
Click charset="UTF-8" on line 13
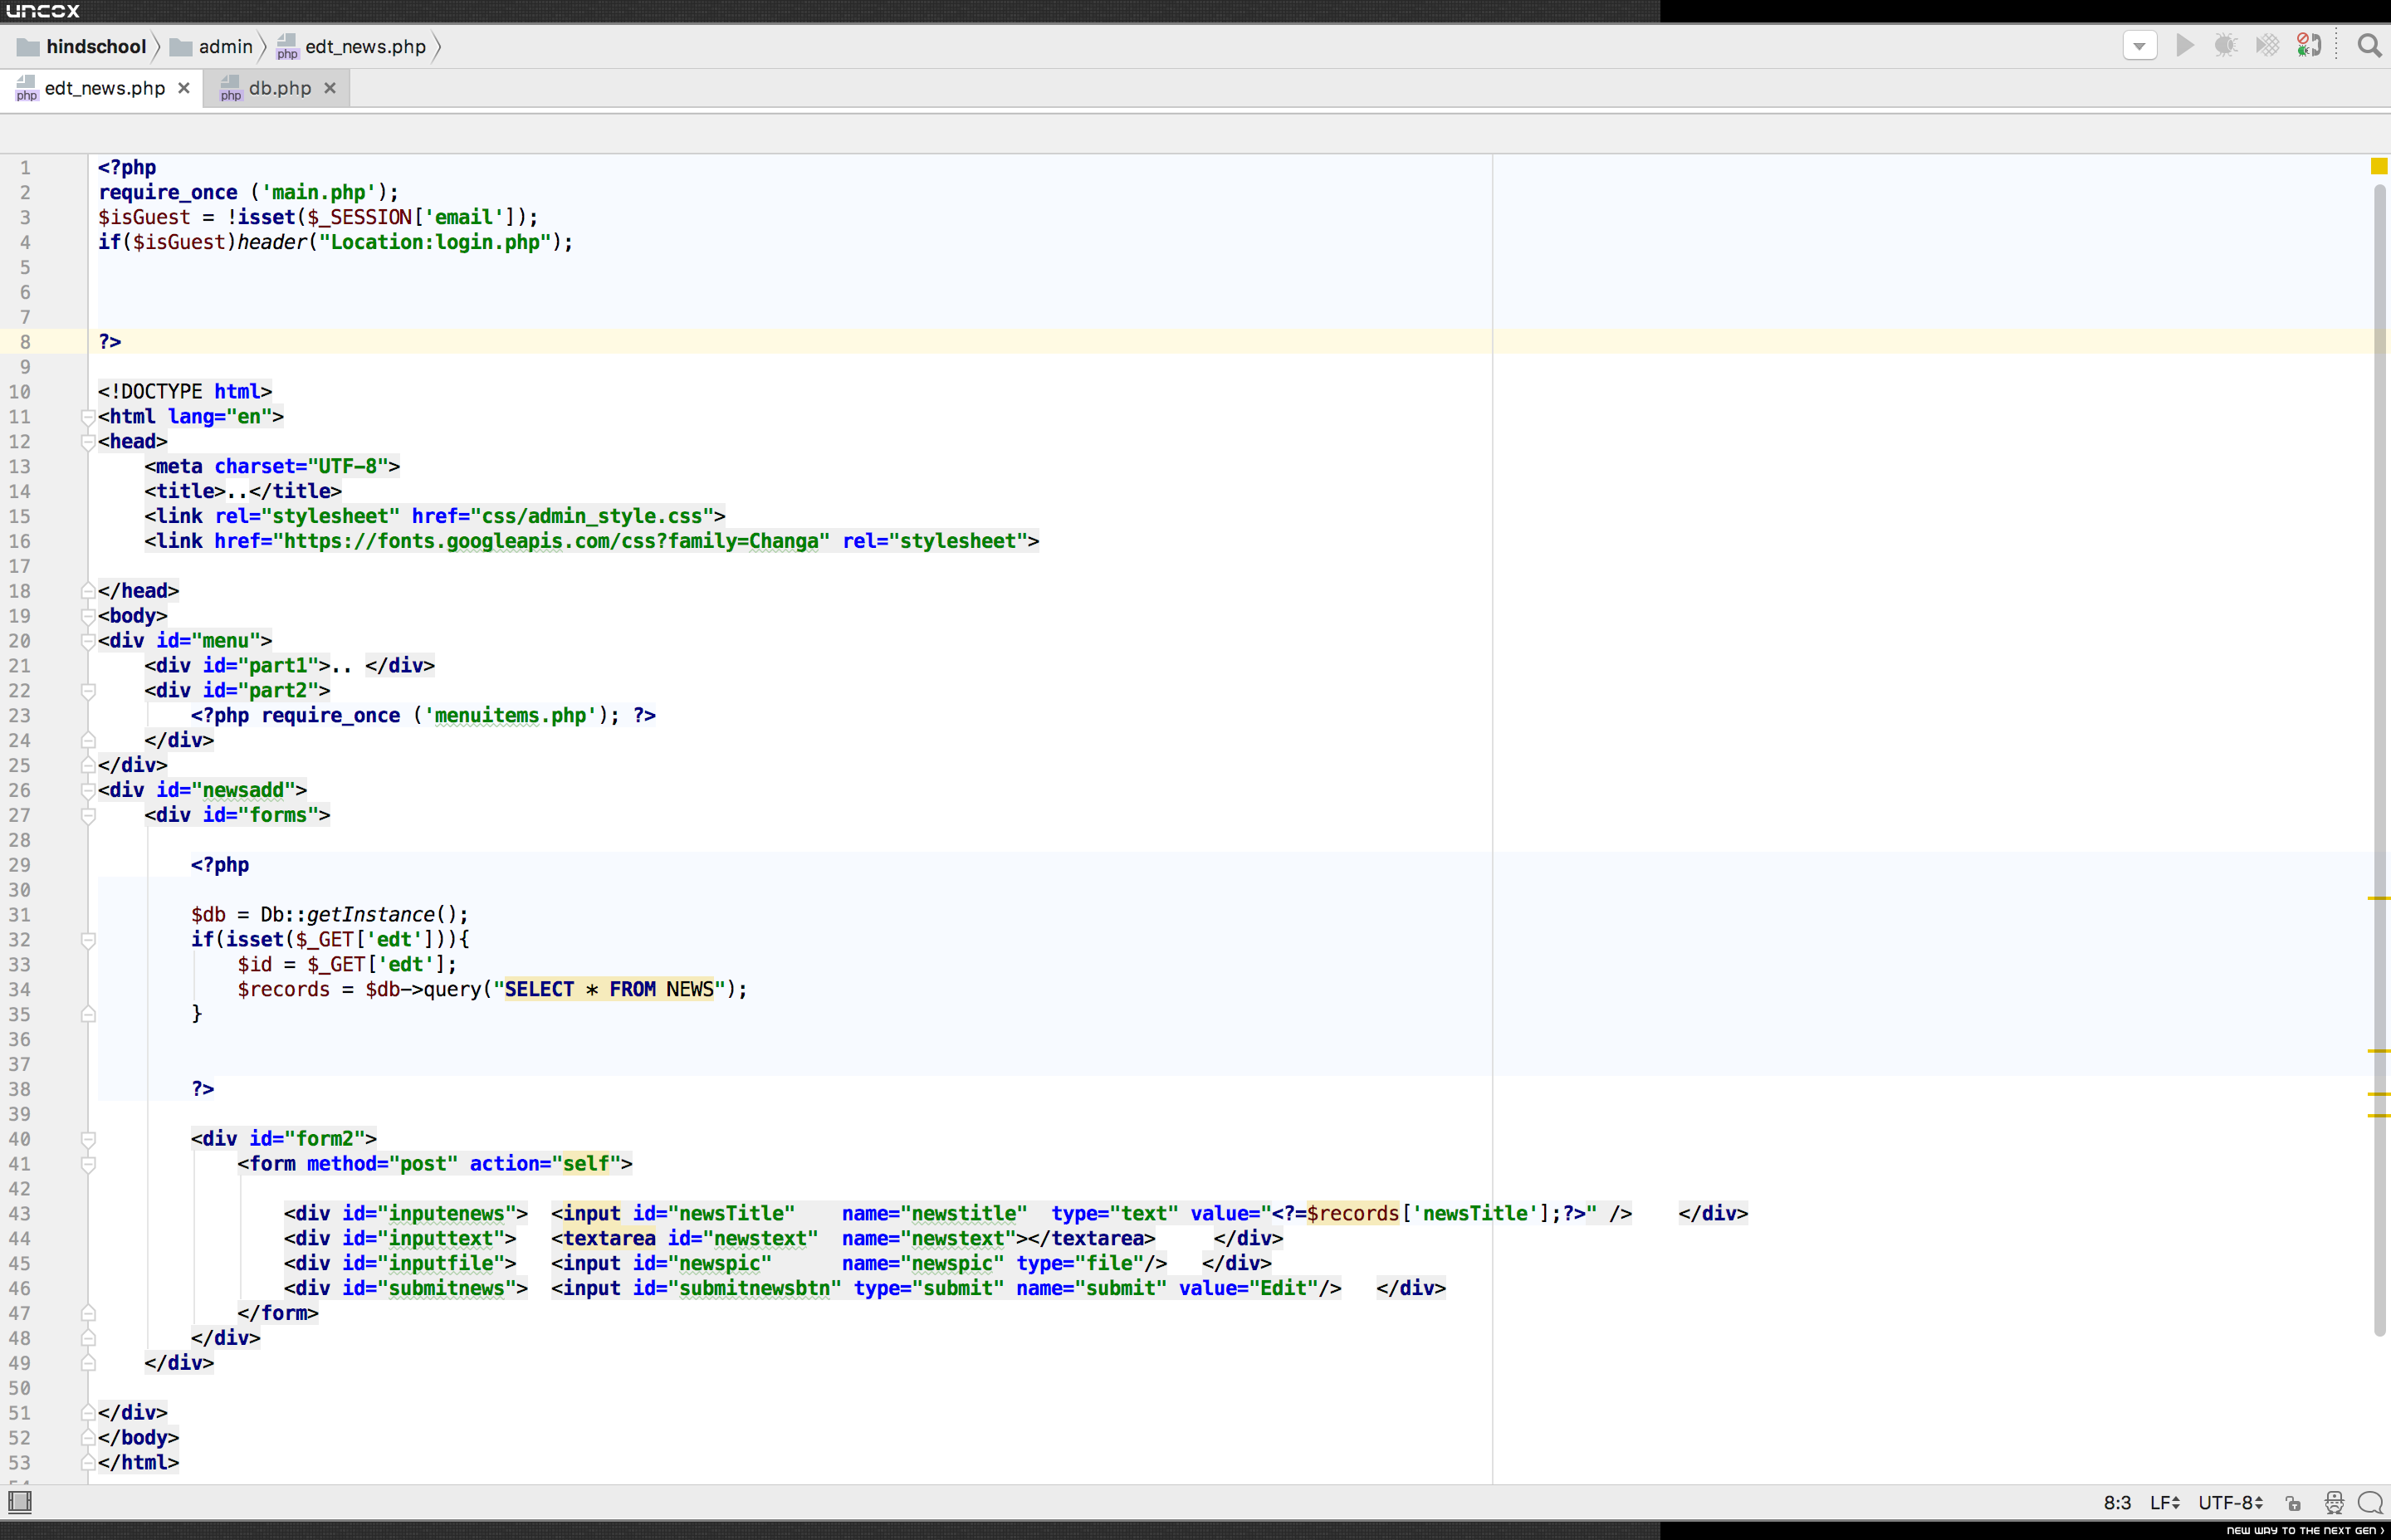(301, 466)
